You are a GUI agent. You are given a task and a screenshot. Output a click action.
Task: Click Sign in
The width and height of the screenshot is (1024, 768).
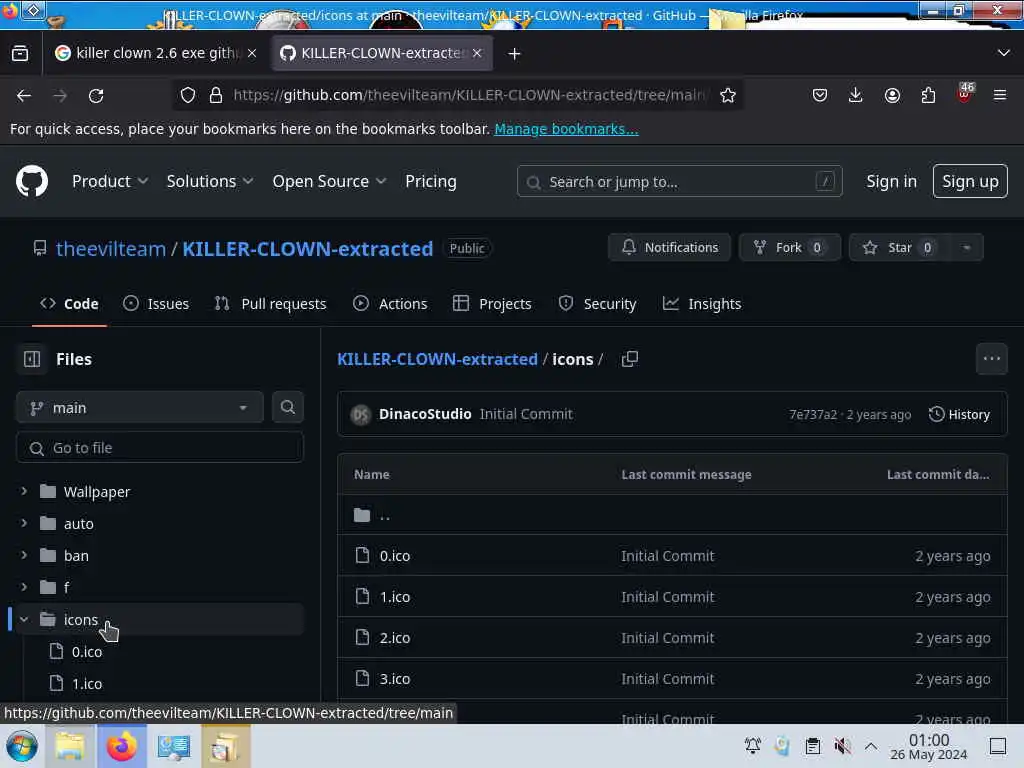pos(891,182)
